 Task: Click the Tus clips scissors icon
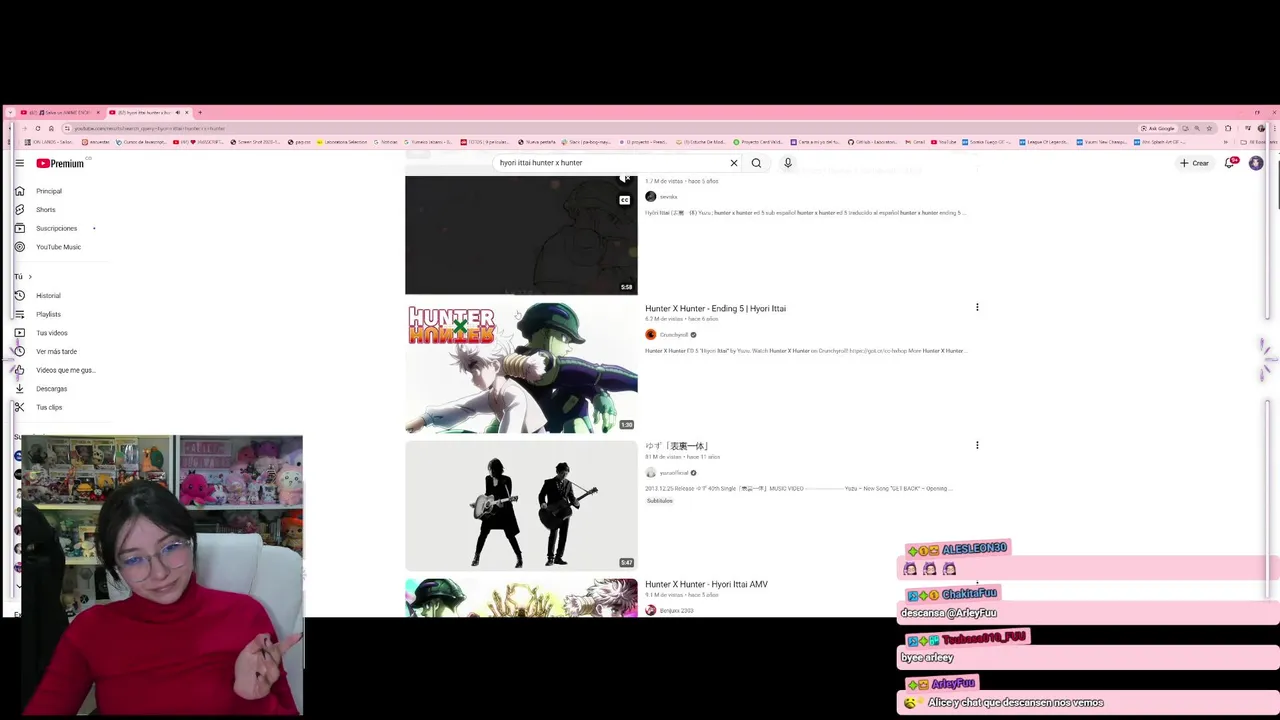[x=19, y=407]
